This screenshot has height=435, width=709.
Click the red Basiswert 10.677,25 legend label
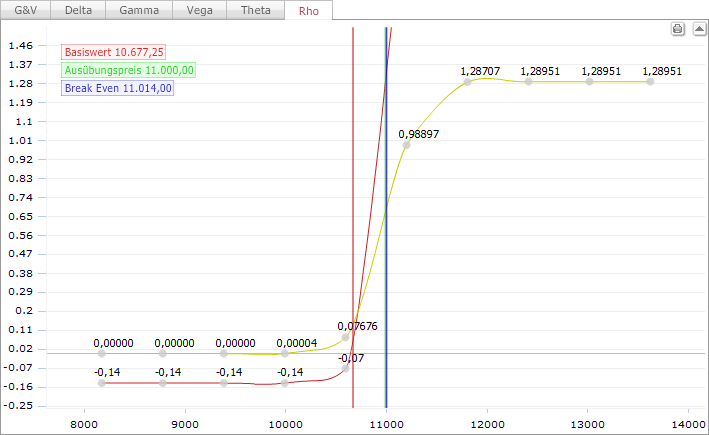(x=113, y=52)
